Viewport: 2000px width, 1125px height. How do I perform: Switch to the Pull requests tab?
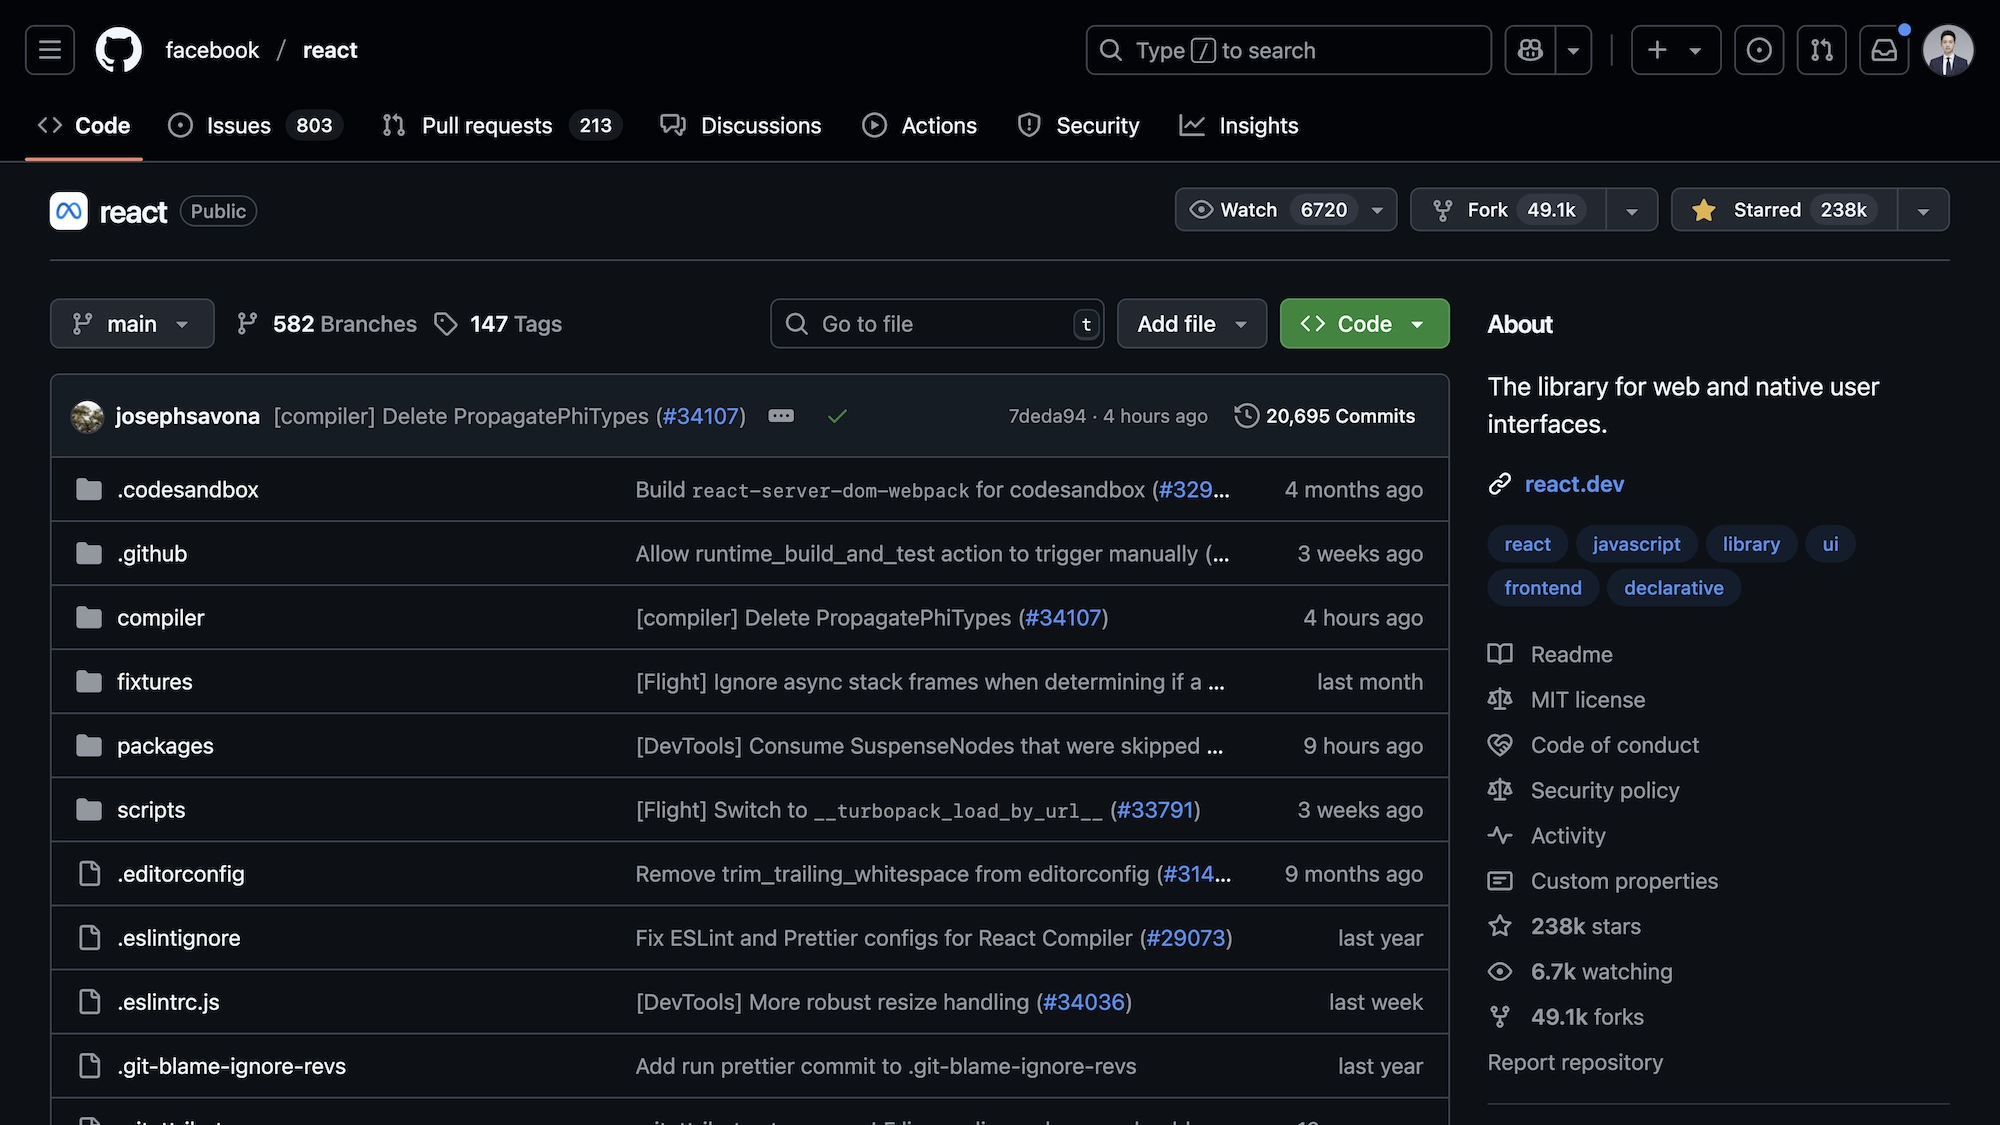(487, 126)
